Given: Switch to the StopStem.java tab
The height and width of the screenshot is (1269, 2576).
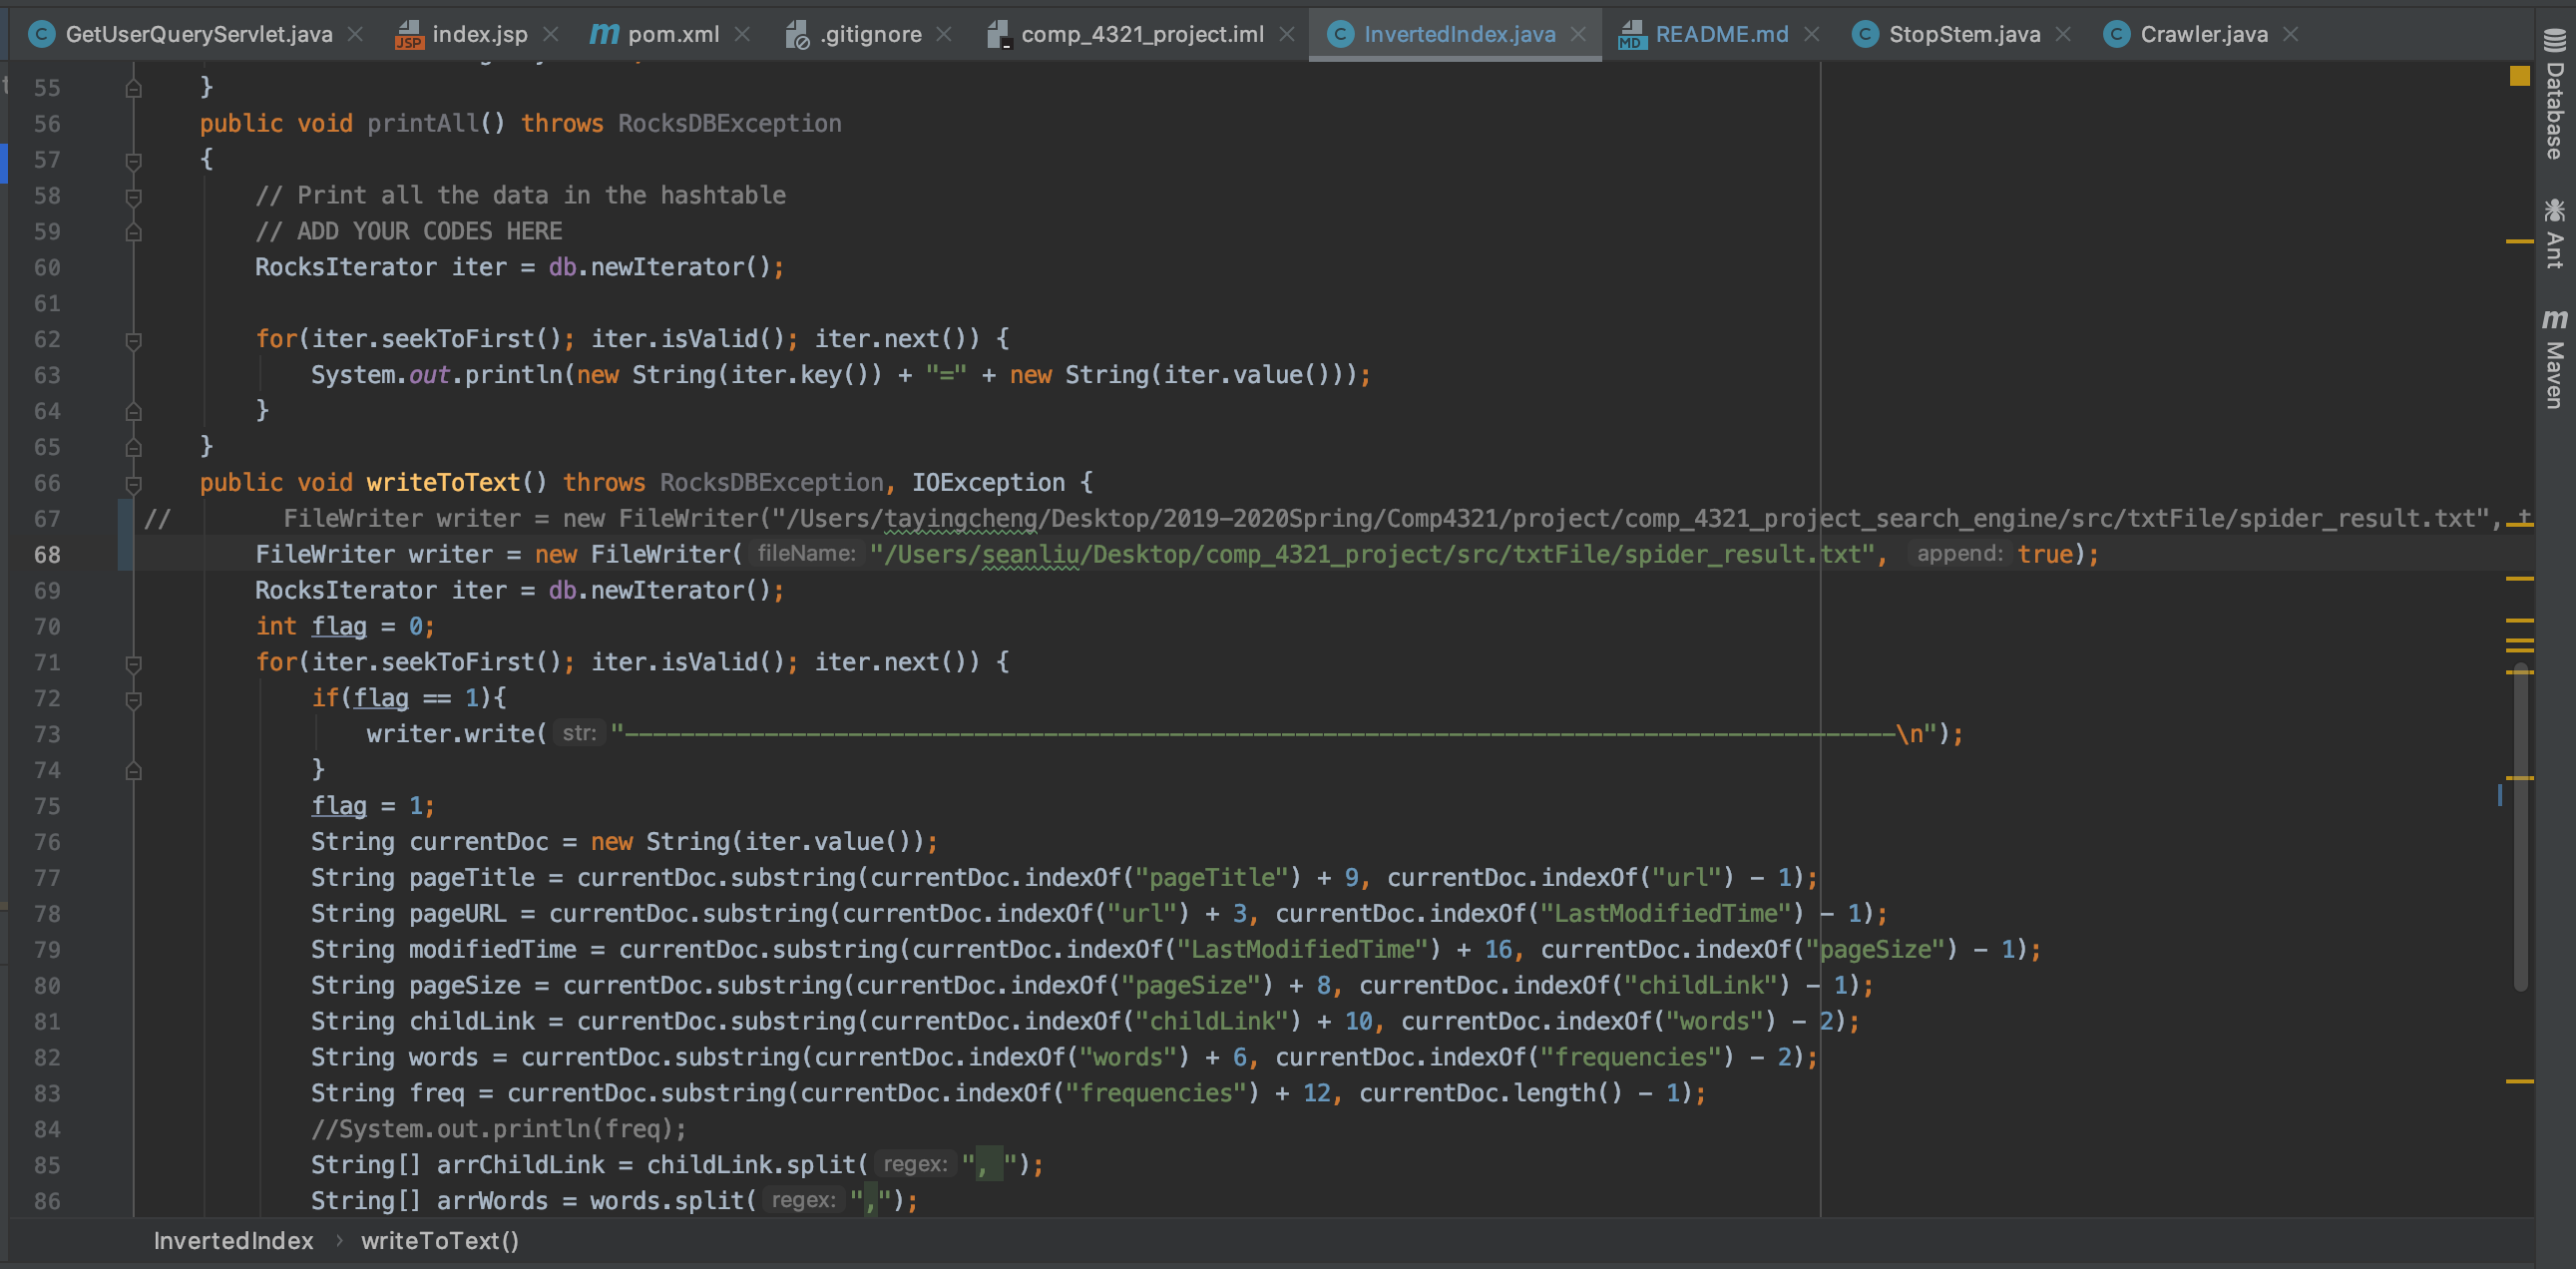Looking at the screenshot, I should pyautogui.click(x=1963, y=34).
